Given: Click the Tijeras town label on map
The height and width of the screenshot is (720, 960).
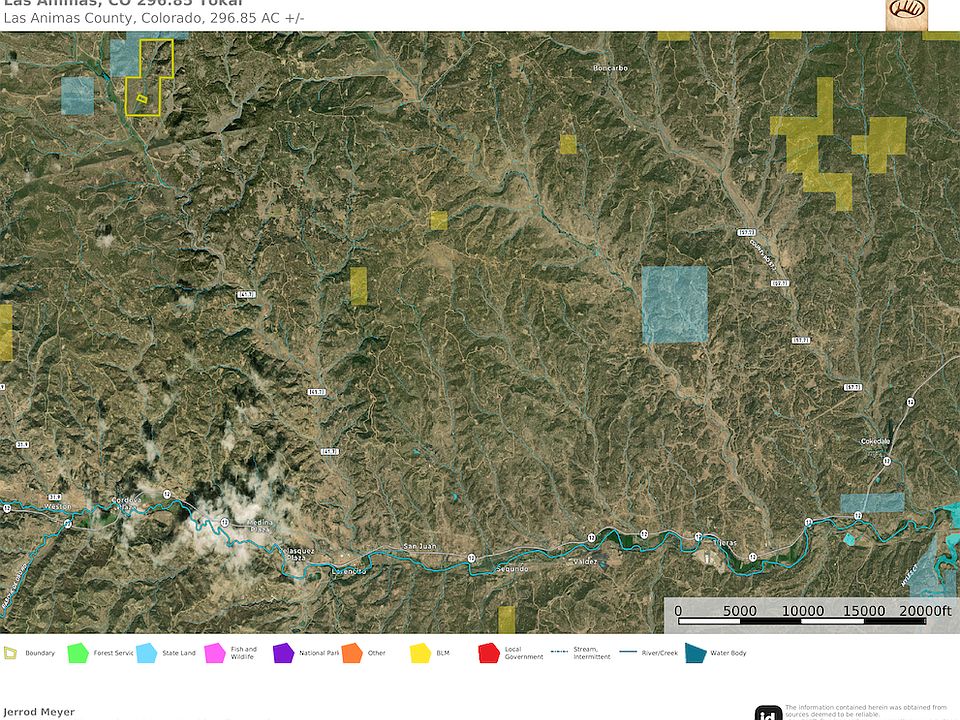Looking at the screenshot, I should (725, 542).
